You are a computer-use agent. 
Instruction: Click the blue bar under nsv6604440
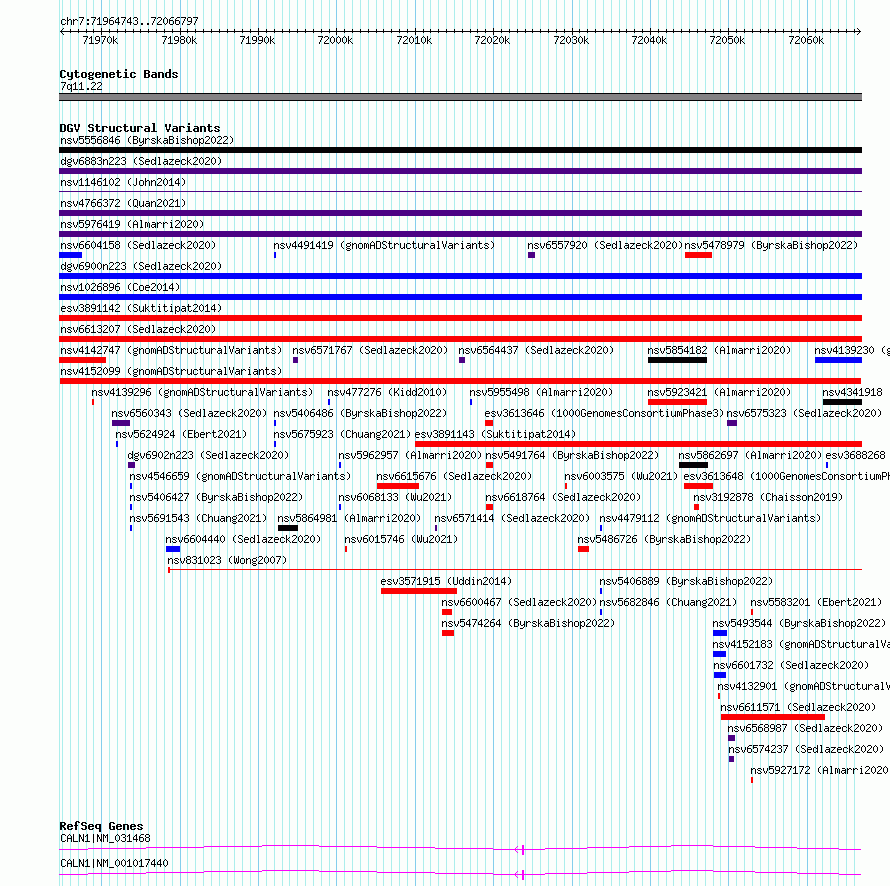[173, 549]
